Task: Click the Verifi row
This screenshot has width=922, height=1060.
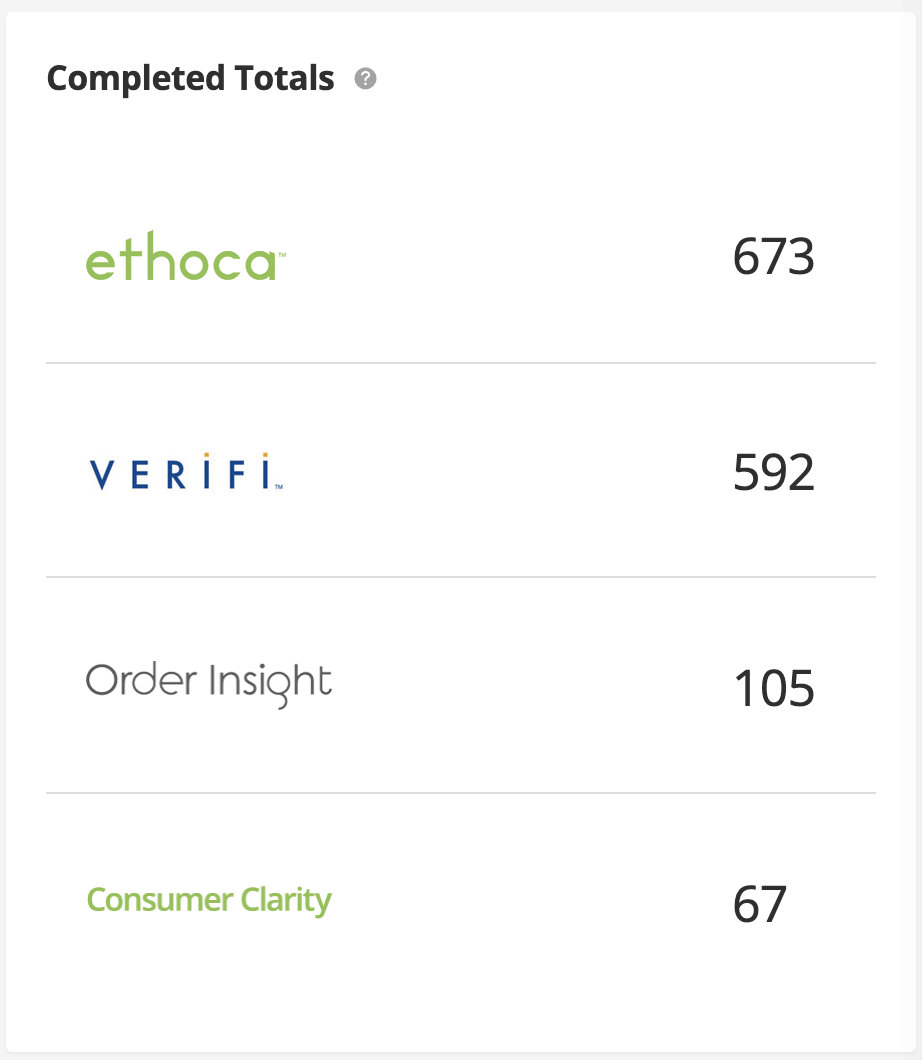Action: (x=461, y=471)
